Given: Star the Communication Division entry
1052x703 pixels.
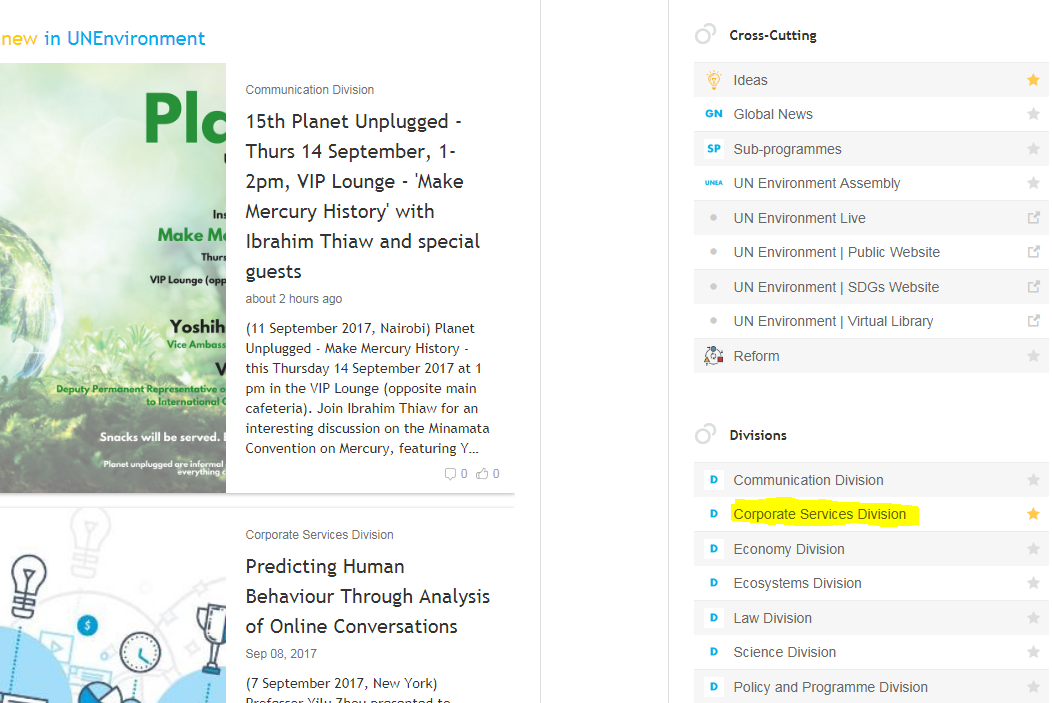Looking at the screenshot, I should tap(1033, 480).
